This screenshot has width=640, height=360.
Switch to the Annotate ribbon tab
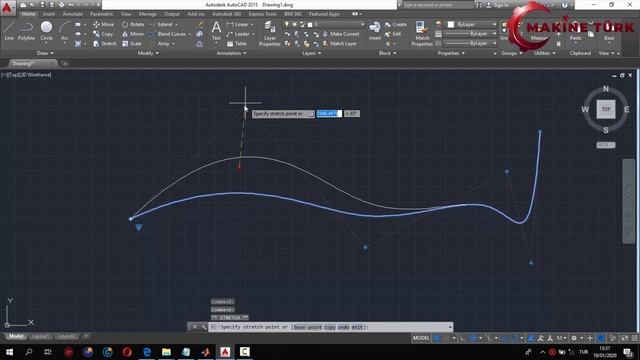pos(72,14)
